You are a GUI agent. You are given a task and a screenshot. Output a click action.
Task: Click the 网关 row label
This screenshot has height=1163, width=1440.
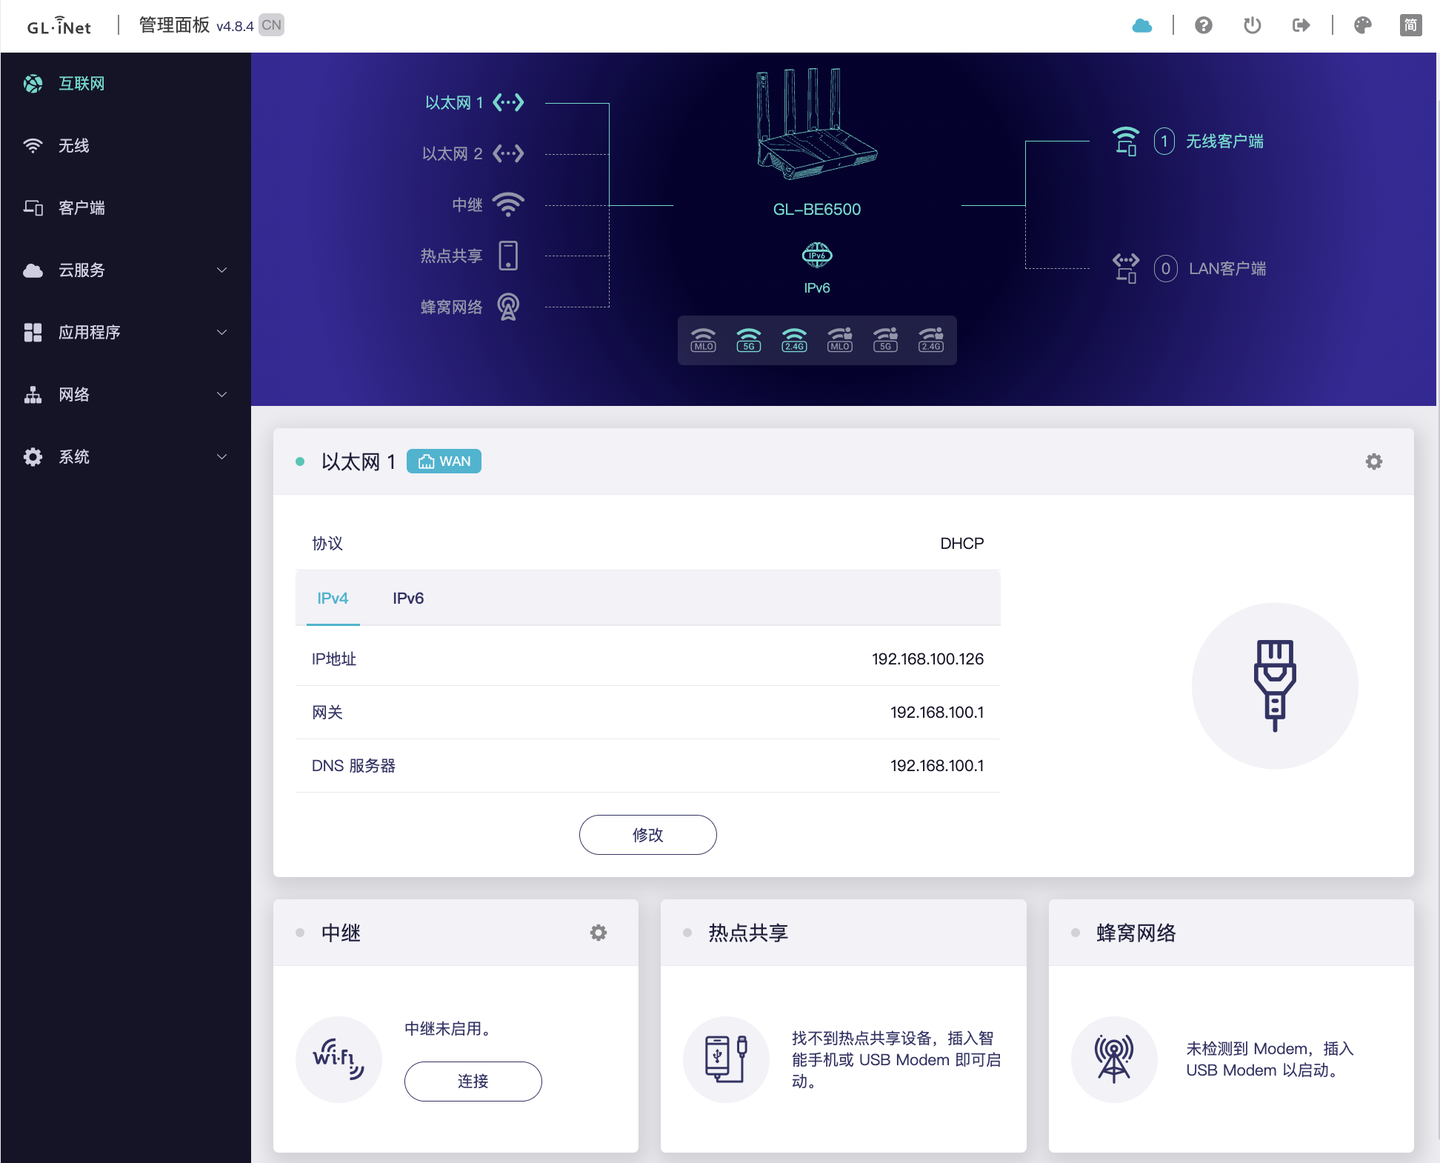[327, 712]
